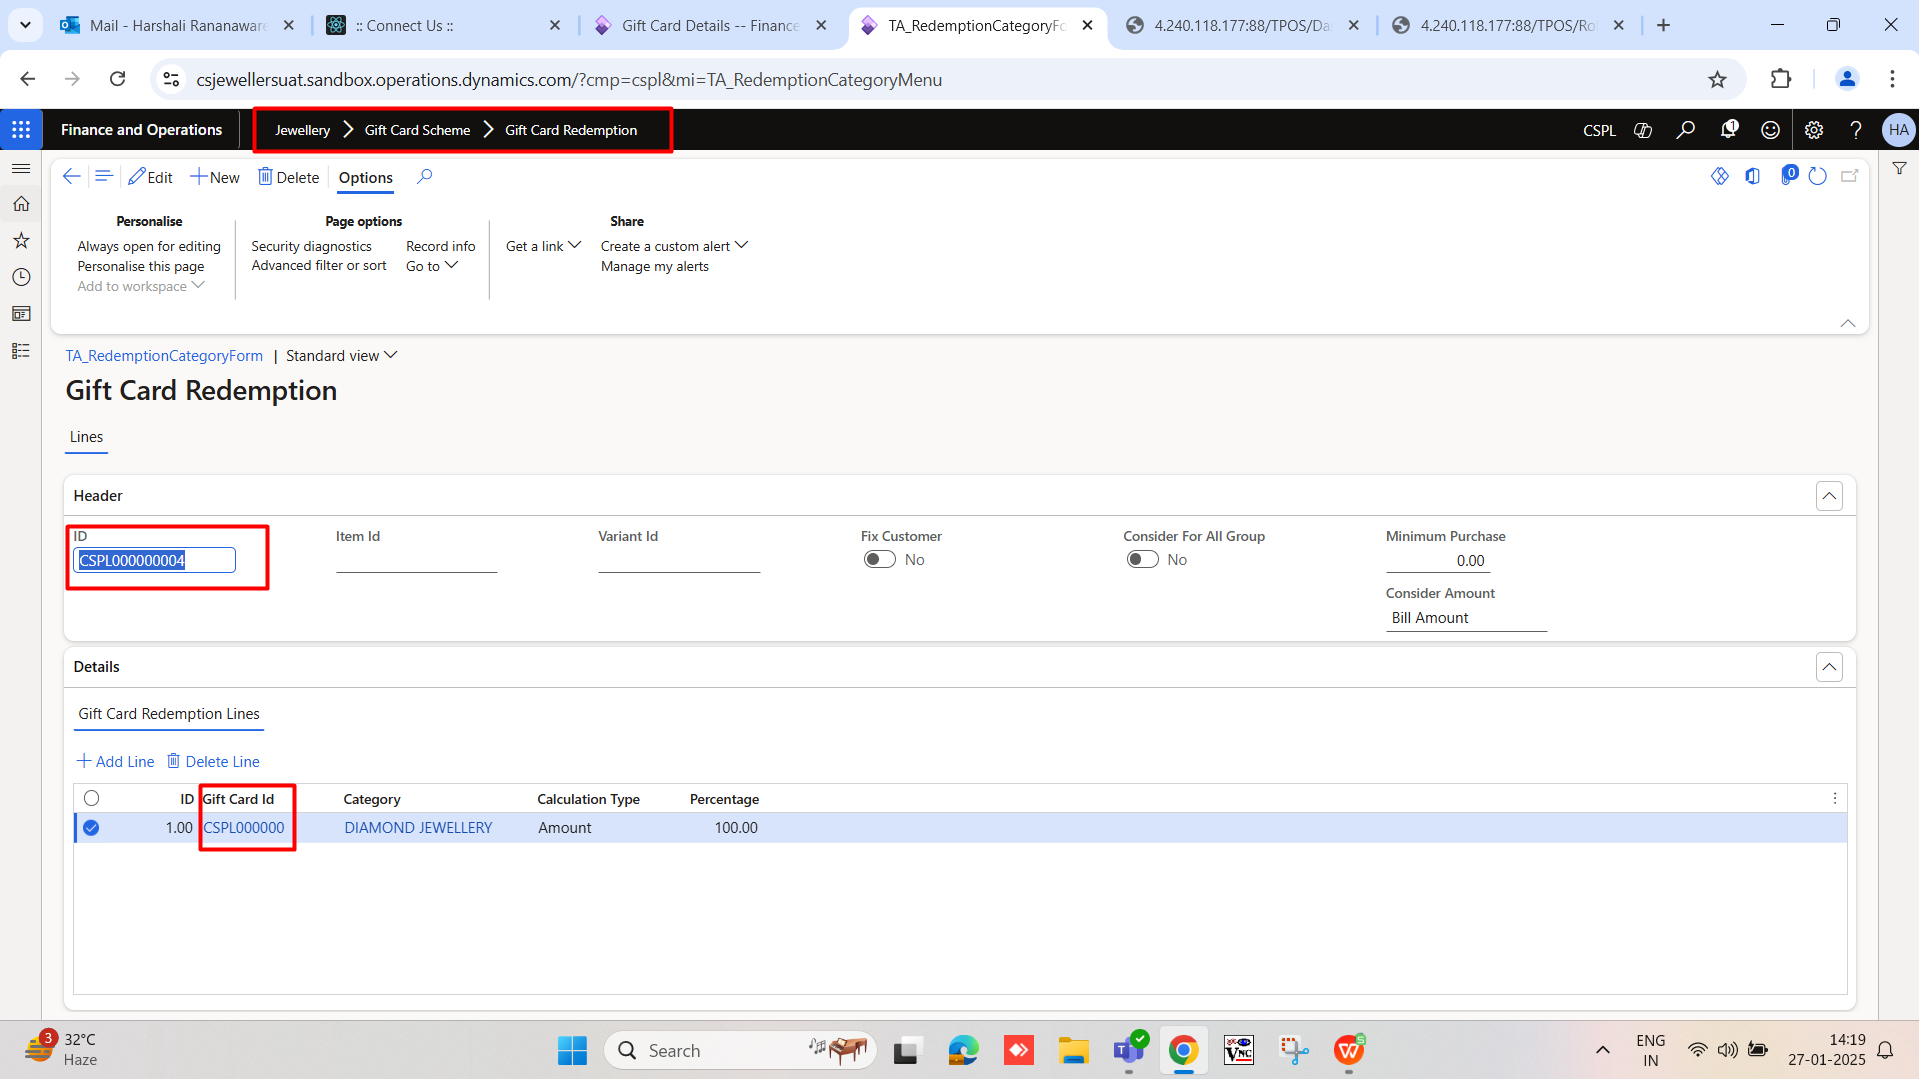
Task: Expand the left navigation pane hamburger
Action: [x=21, y=169]
